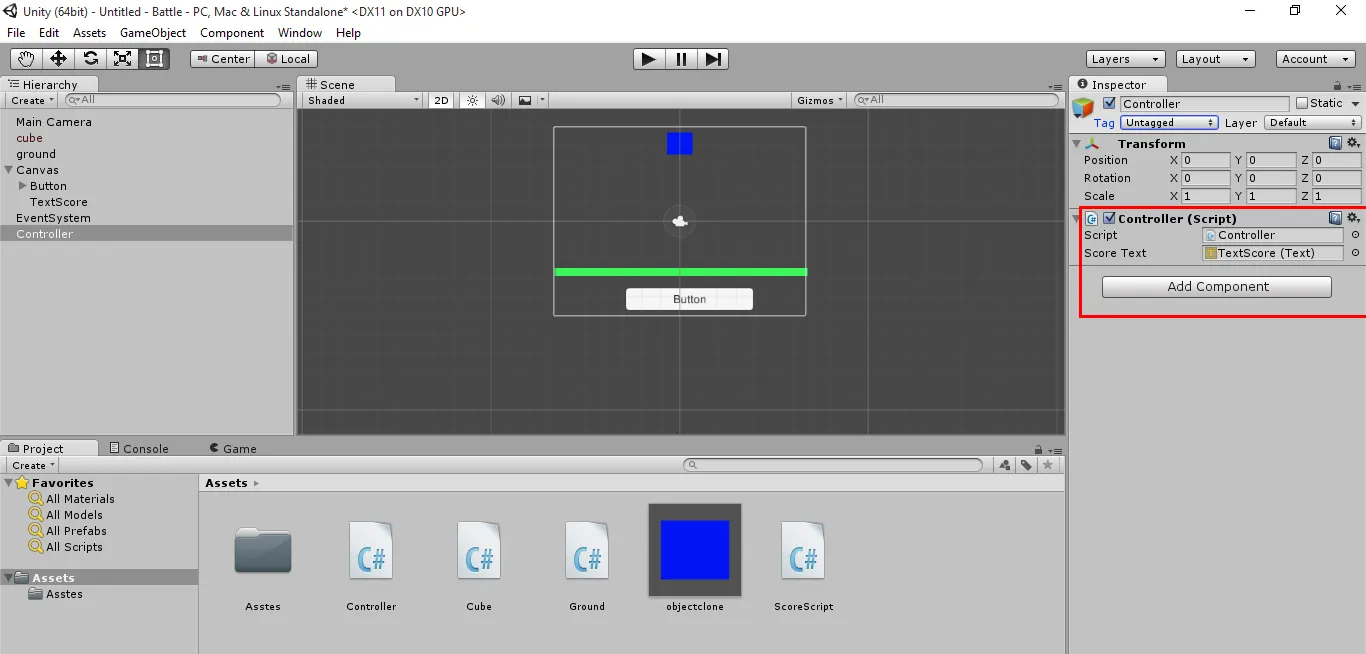Image resolution: width=1366 pixels, height=654 pixels.
Task: Expand the Button item in Hierarchy
Action: 23,186
